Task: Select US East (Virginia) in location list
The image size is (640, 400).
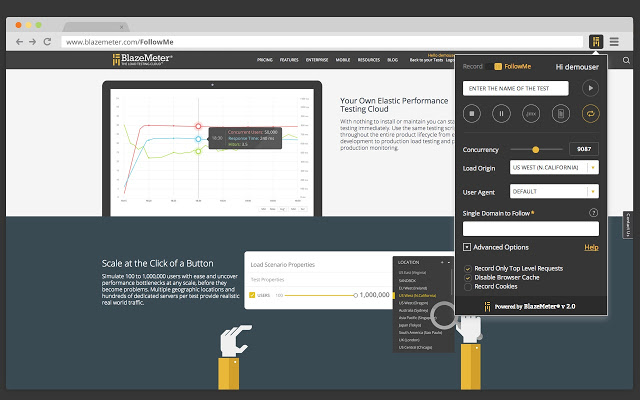Action: [412, 273]
